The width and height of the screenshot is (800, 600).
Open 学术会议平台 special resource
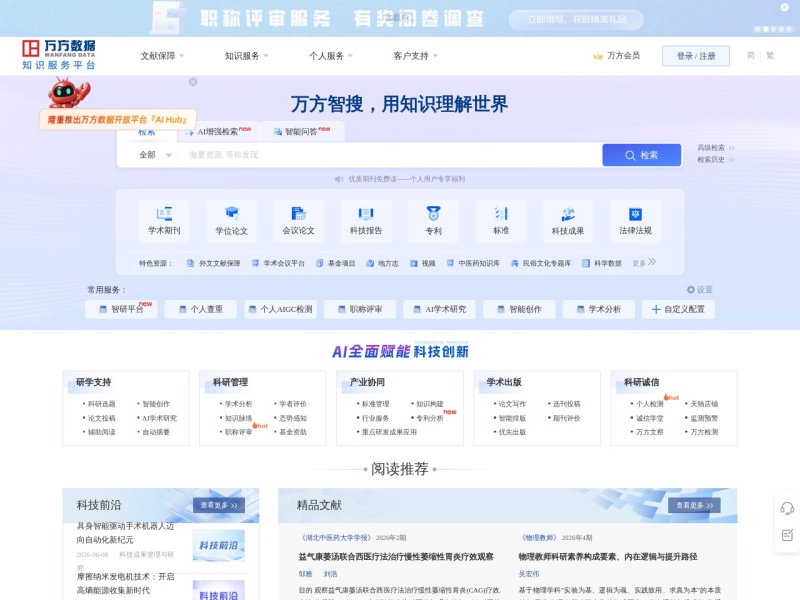click(278, 263)
